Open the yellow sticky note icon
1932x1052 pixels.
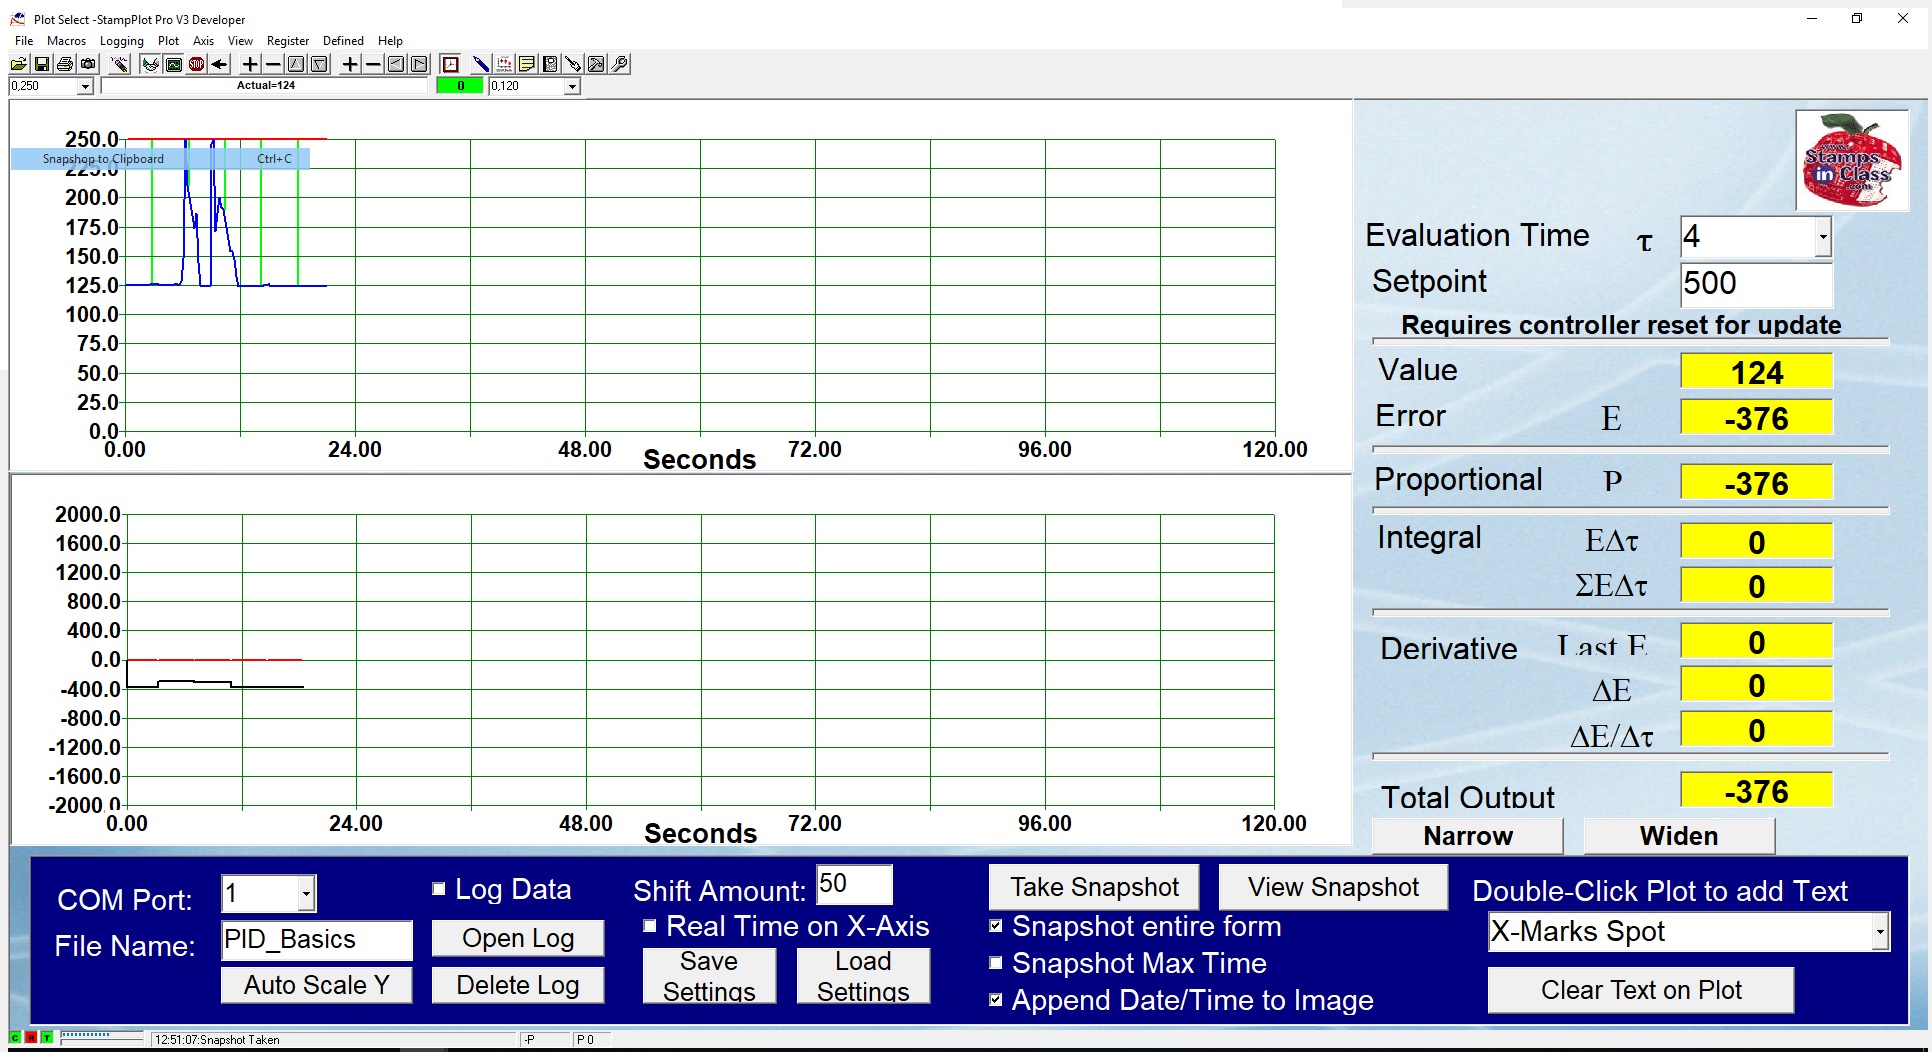pyautogui.click(x=527, y=64)
